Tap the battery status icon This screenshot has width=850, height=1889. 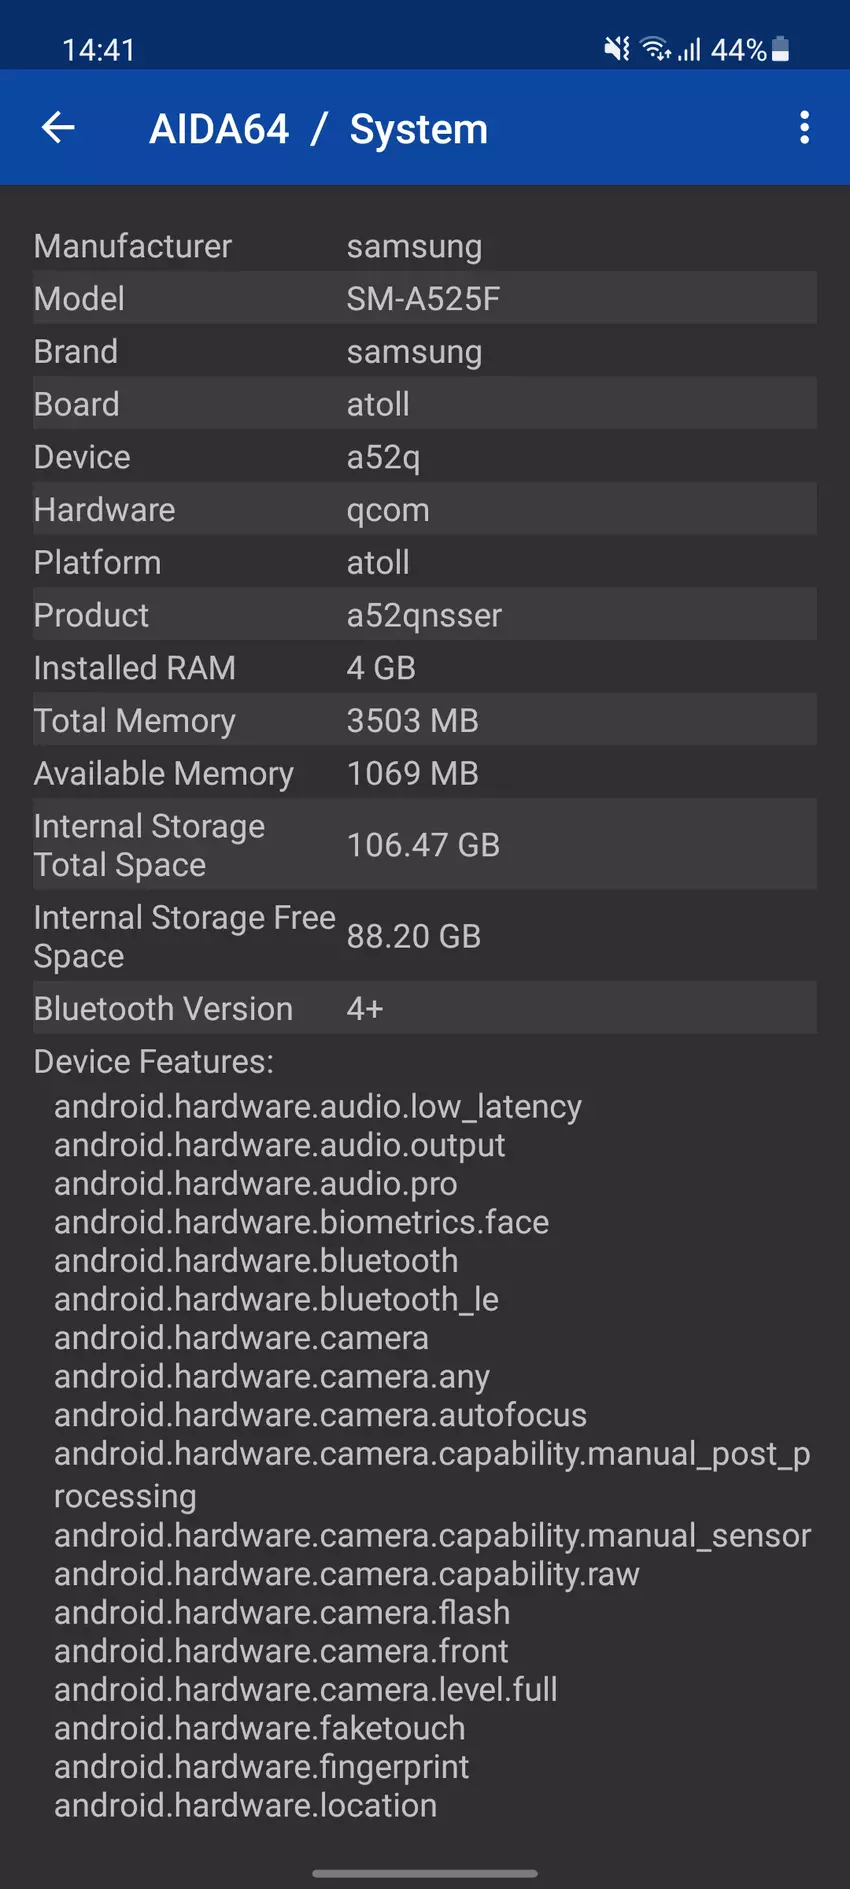pos(781,49)
